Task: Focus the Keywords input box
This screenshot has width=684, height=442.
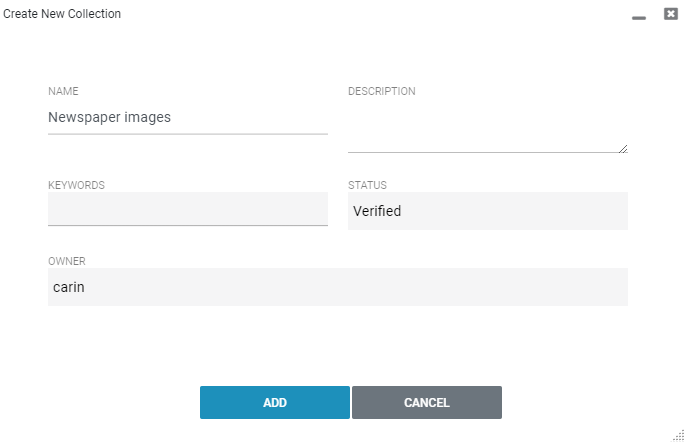Action: (x=188, y=209)
